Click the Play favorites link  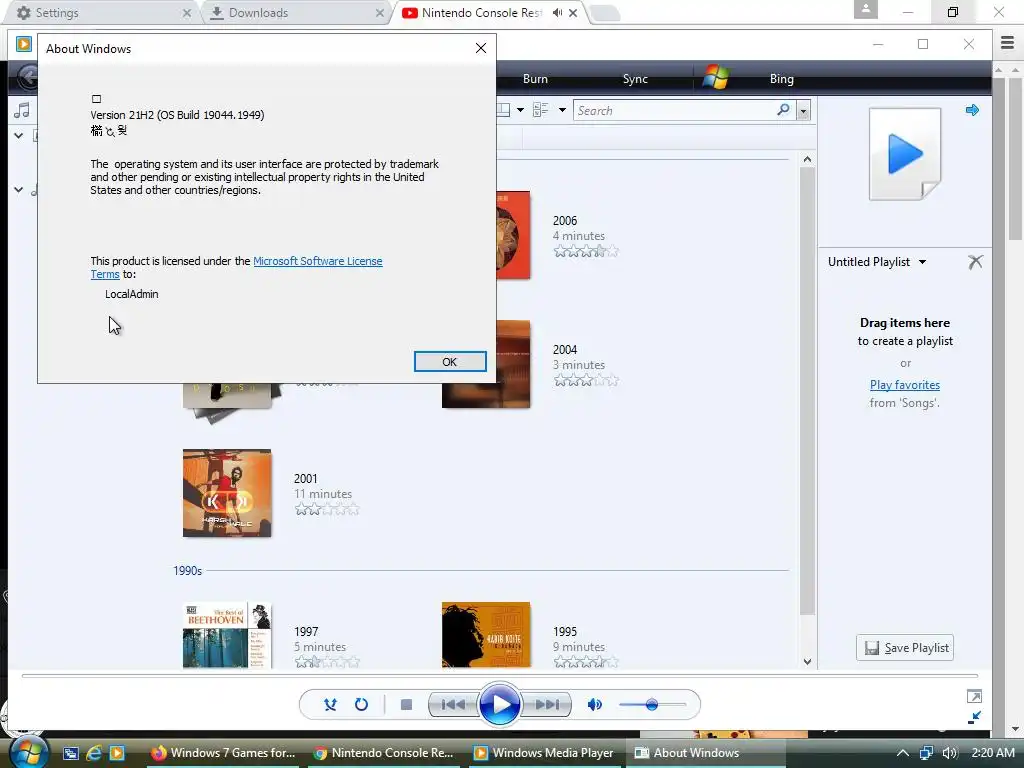coord(904,385)
